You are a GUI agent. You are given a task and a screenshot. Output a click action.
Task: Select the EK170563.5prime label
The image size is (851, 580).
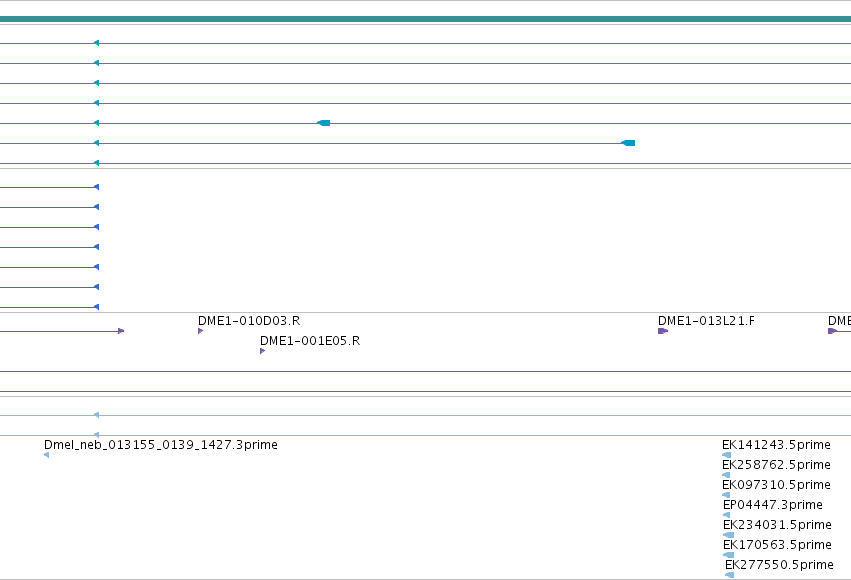coord(777,545)
